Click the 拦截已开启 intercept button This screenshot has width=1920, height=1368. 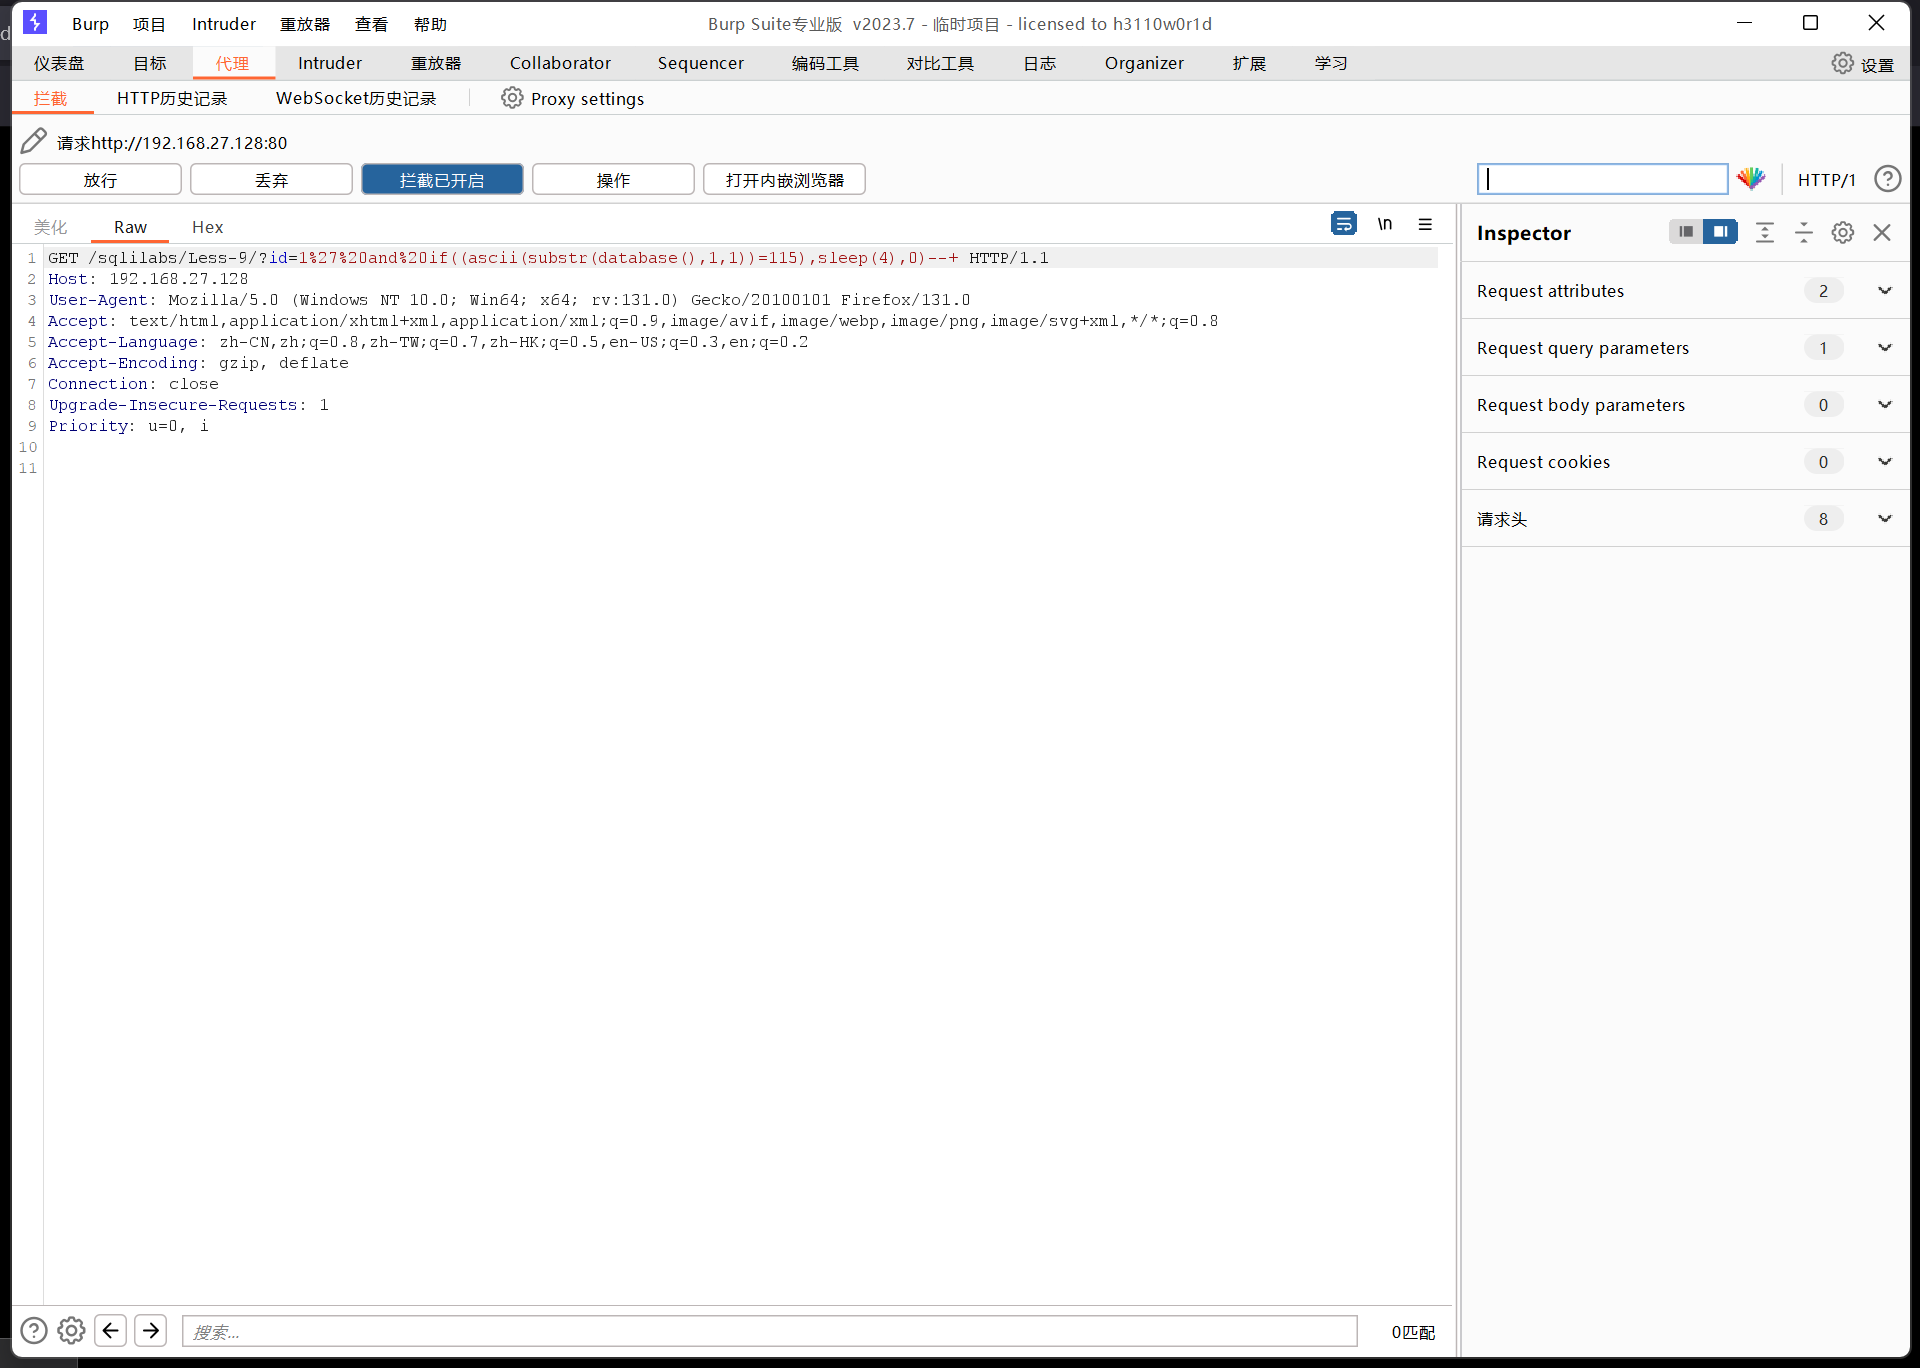442,180
